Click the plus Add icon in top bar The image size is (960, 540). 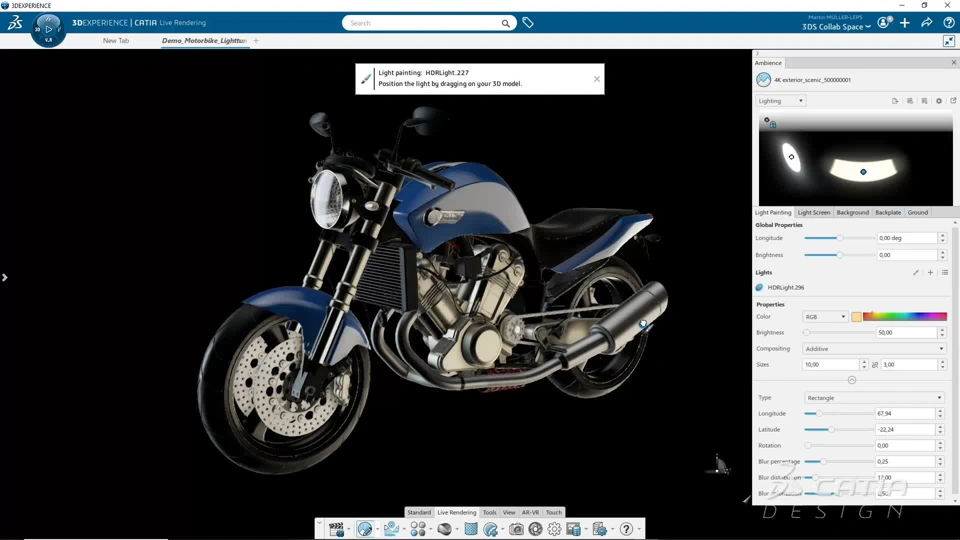coord(905,23)
